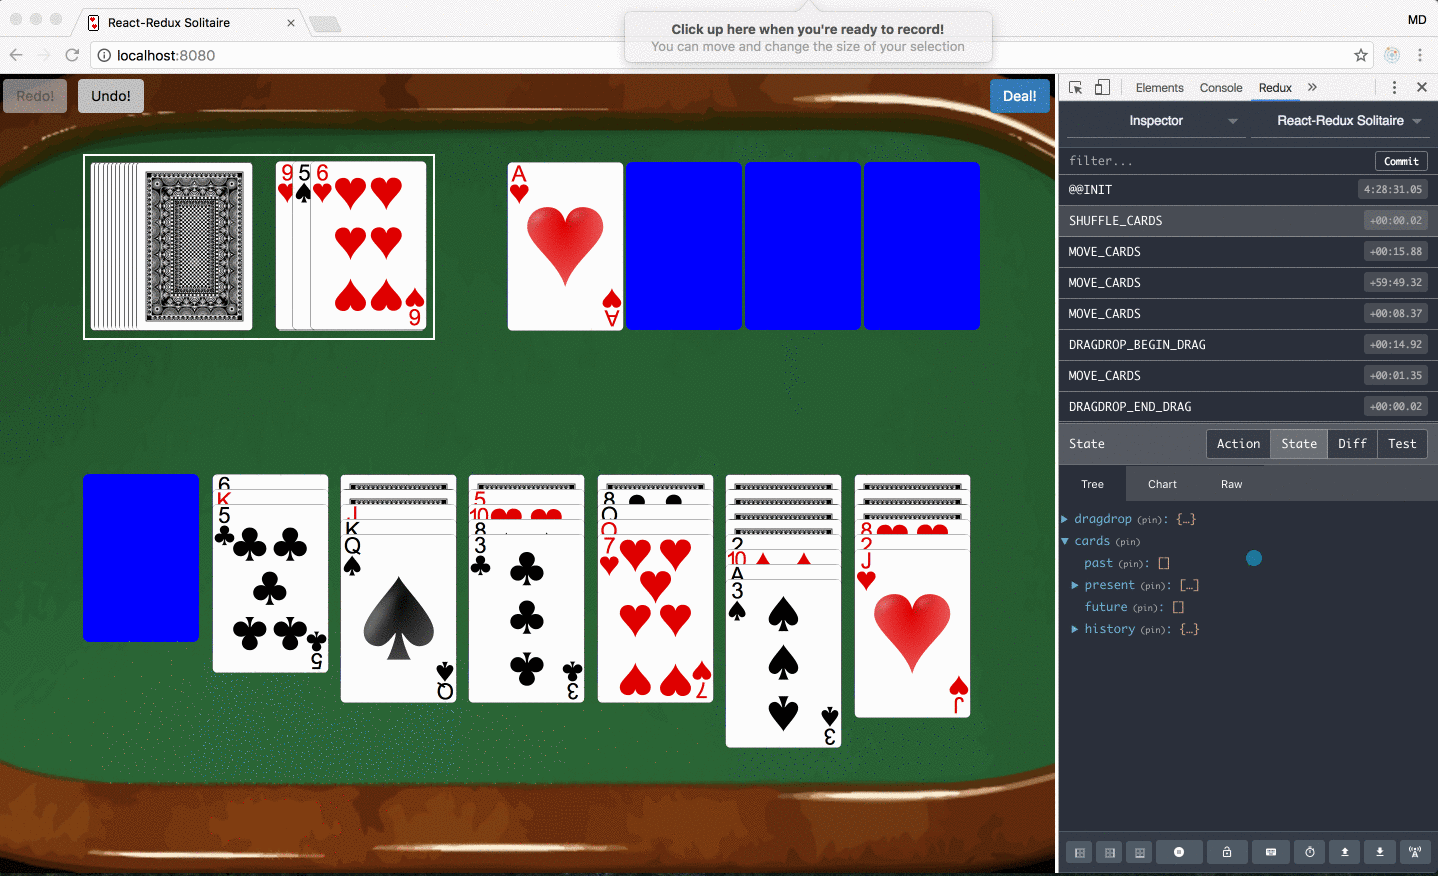
Task: Open the Console tab
Action: coord(1221,88)
